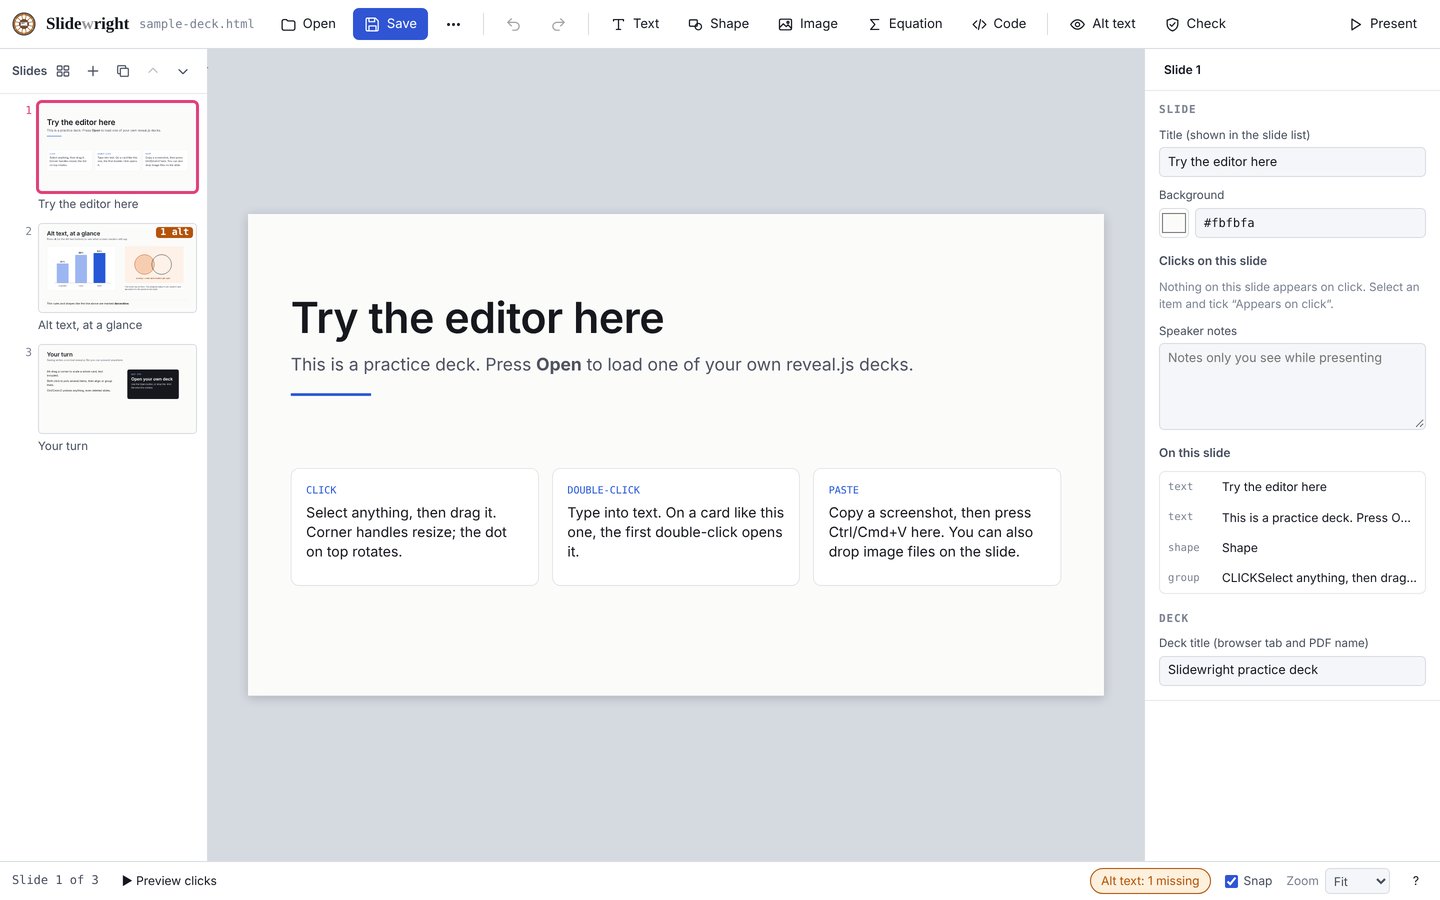
Task: Click into the Speaker notes textarea
Action: click(x=1292, y=387)
